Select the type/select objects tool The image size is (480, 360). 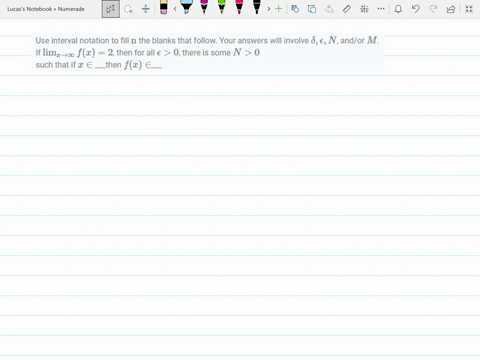(x=111, y=9)
